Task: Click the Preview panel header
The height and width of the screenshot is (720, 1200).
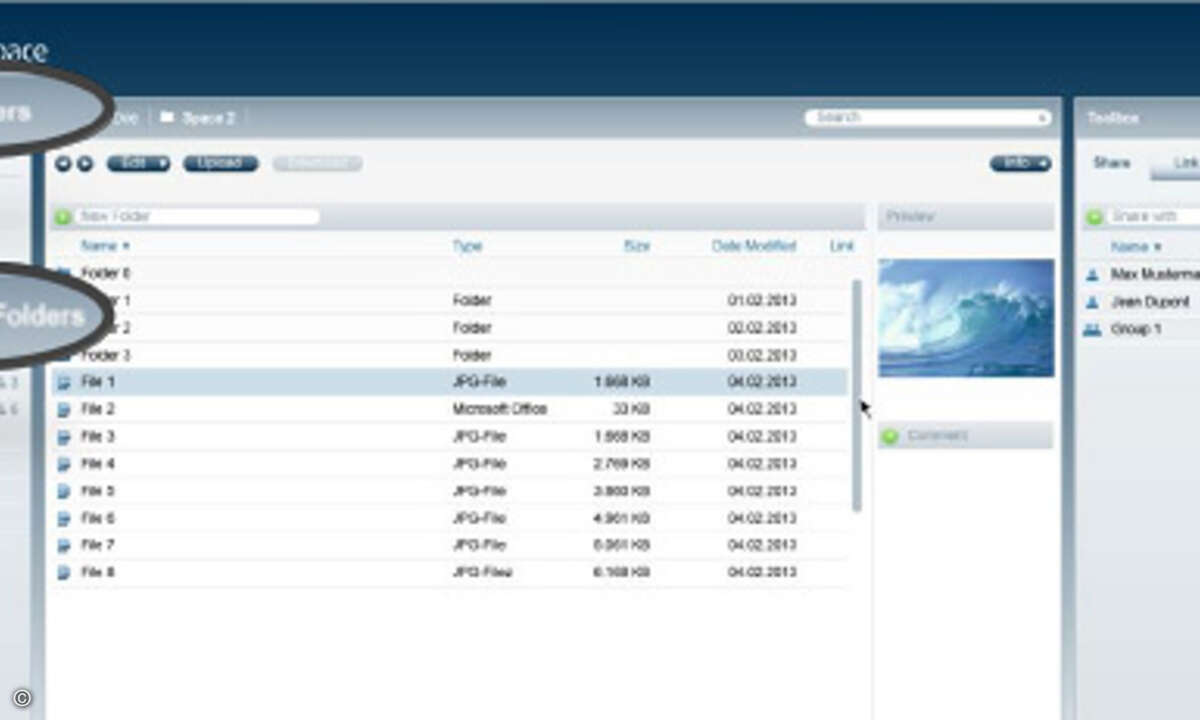Action: (966, 217)
